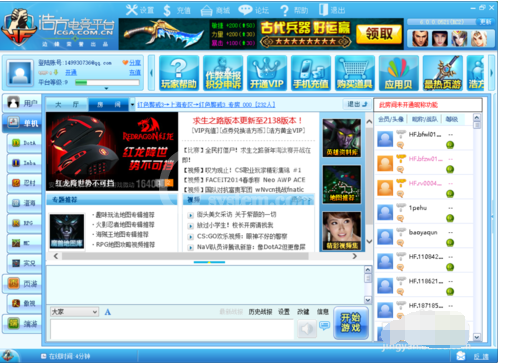
Task: Click the 分享 share link beside the heart
Action: 135,63
